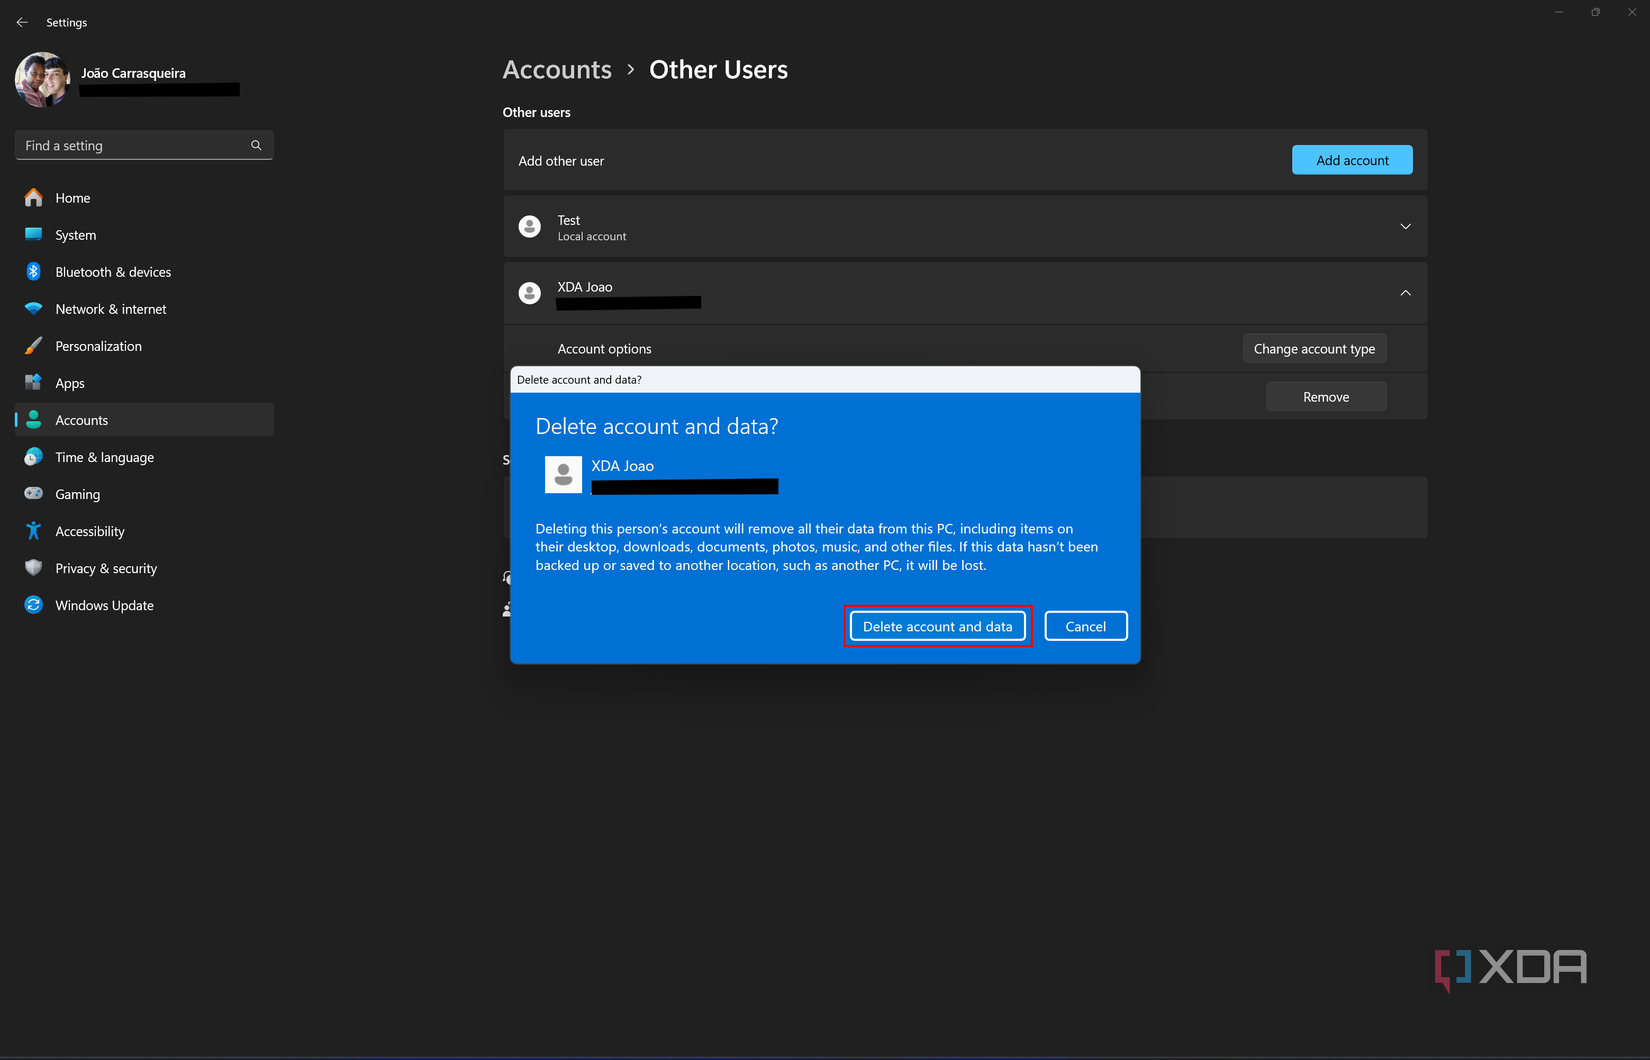Click the Find a setting search box
This screenshot has height=1060, width=1650.
coord(135,146)
